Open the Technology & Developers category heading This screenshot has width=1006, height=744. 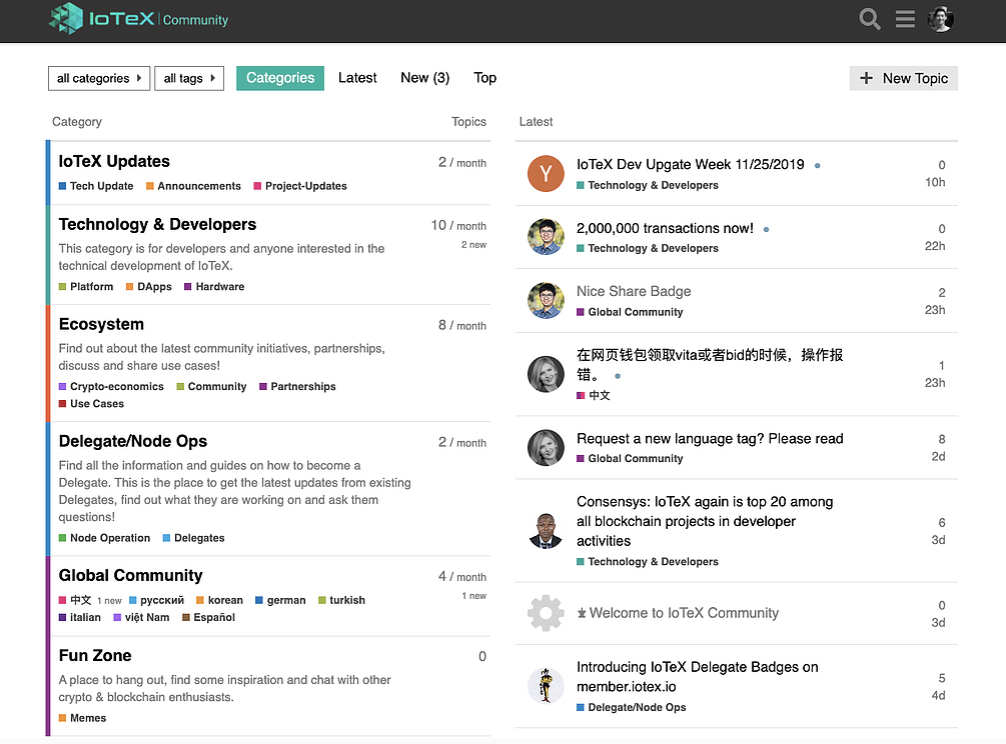pyautogui.click(x=157, y=224)
